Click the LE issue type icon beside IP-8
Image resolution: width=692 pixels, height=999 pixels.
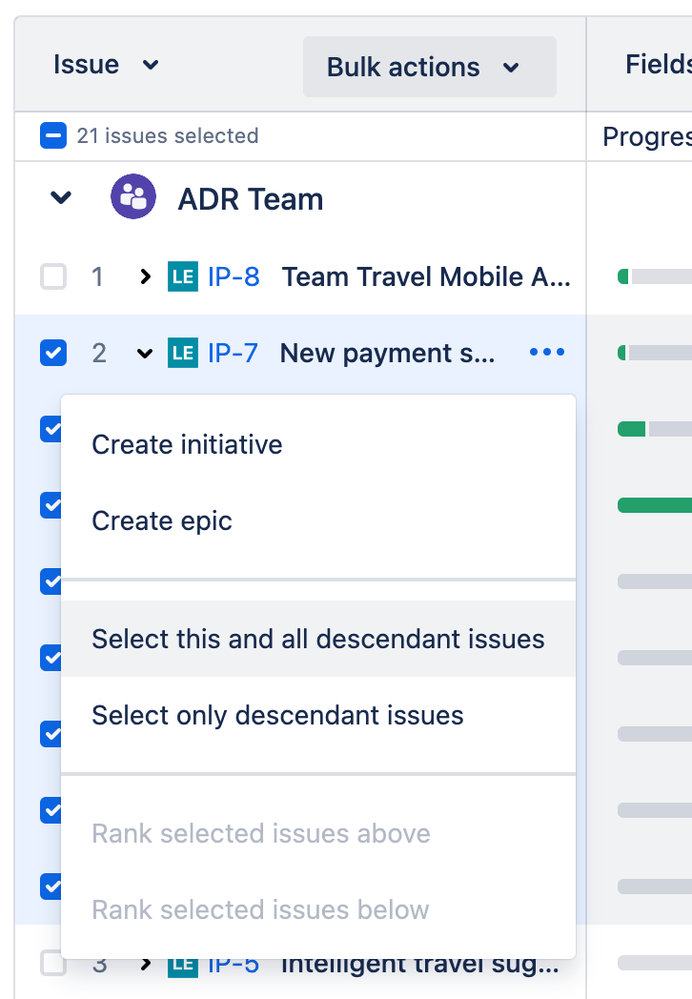pyautogui.click(x=183, y=277)
